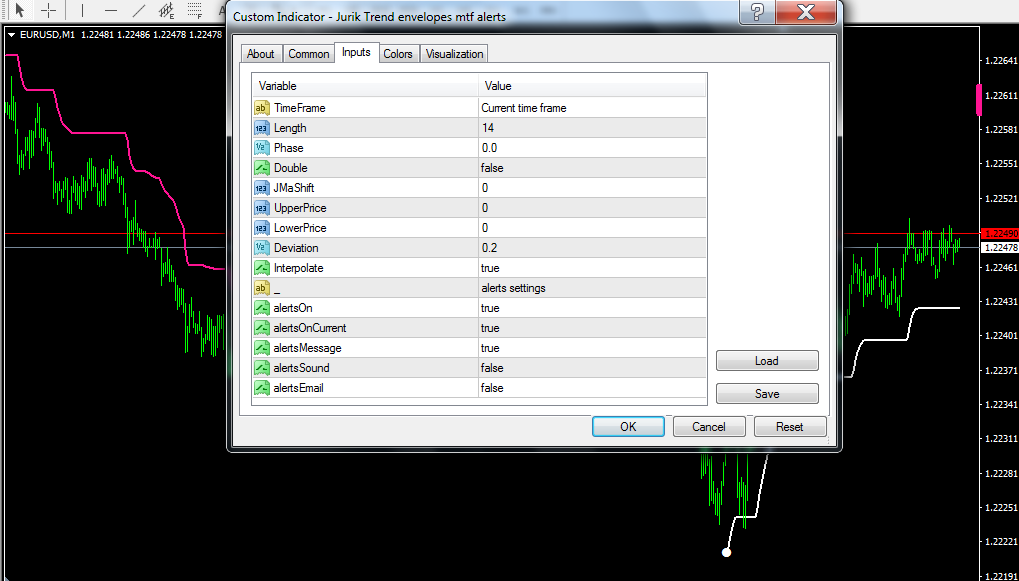Select the Crosshair tool in toolbar
Screen dimensions: 1019x581
49,10
